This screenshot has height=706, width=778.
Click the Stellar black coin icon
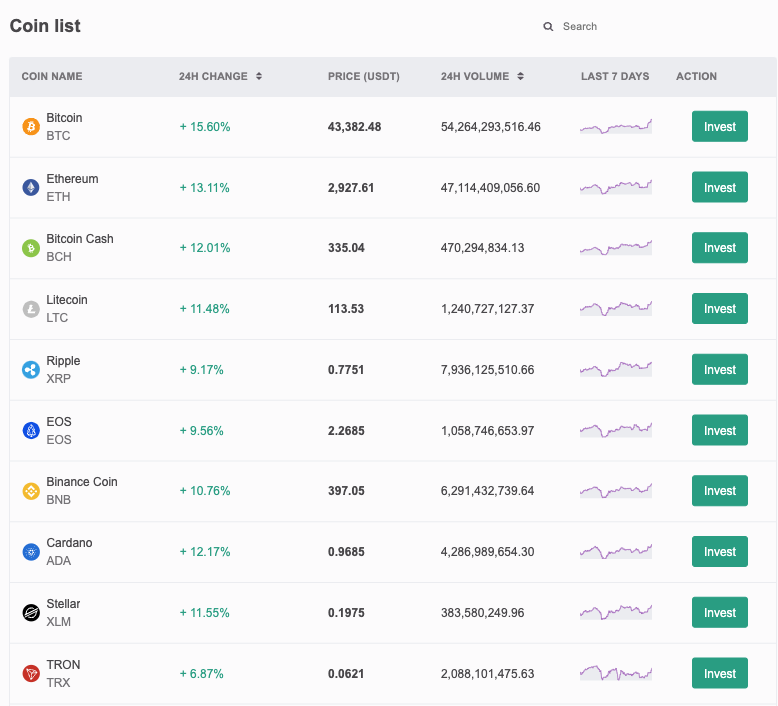(x=31, y=613)
